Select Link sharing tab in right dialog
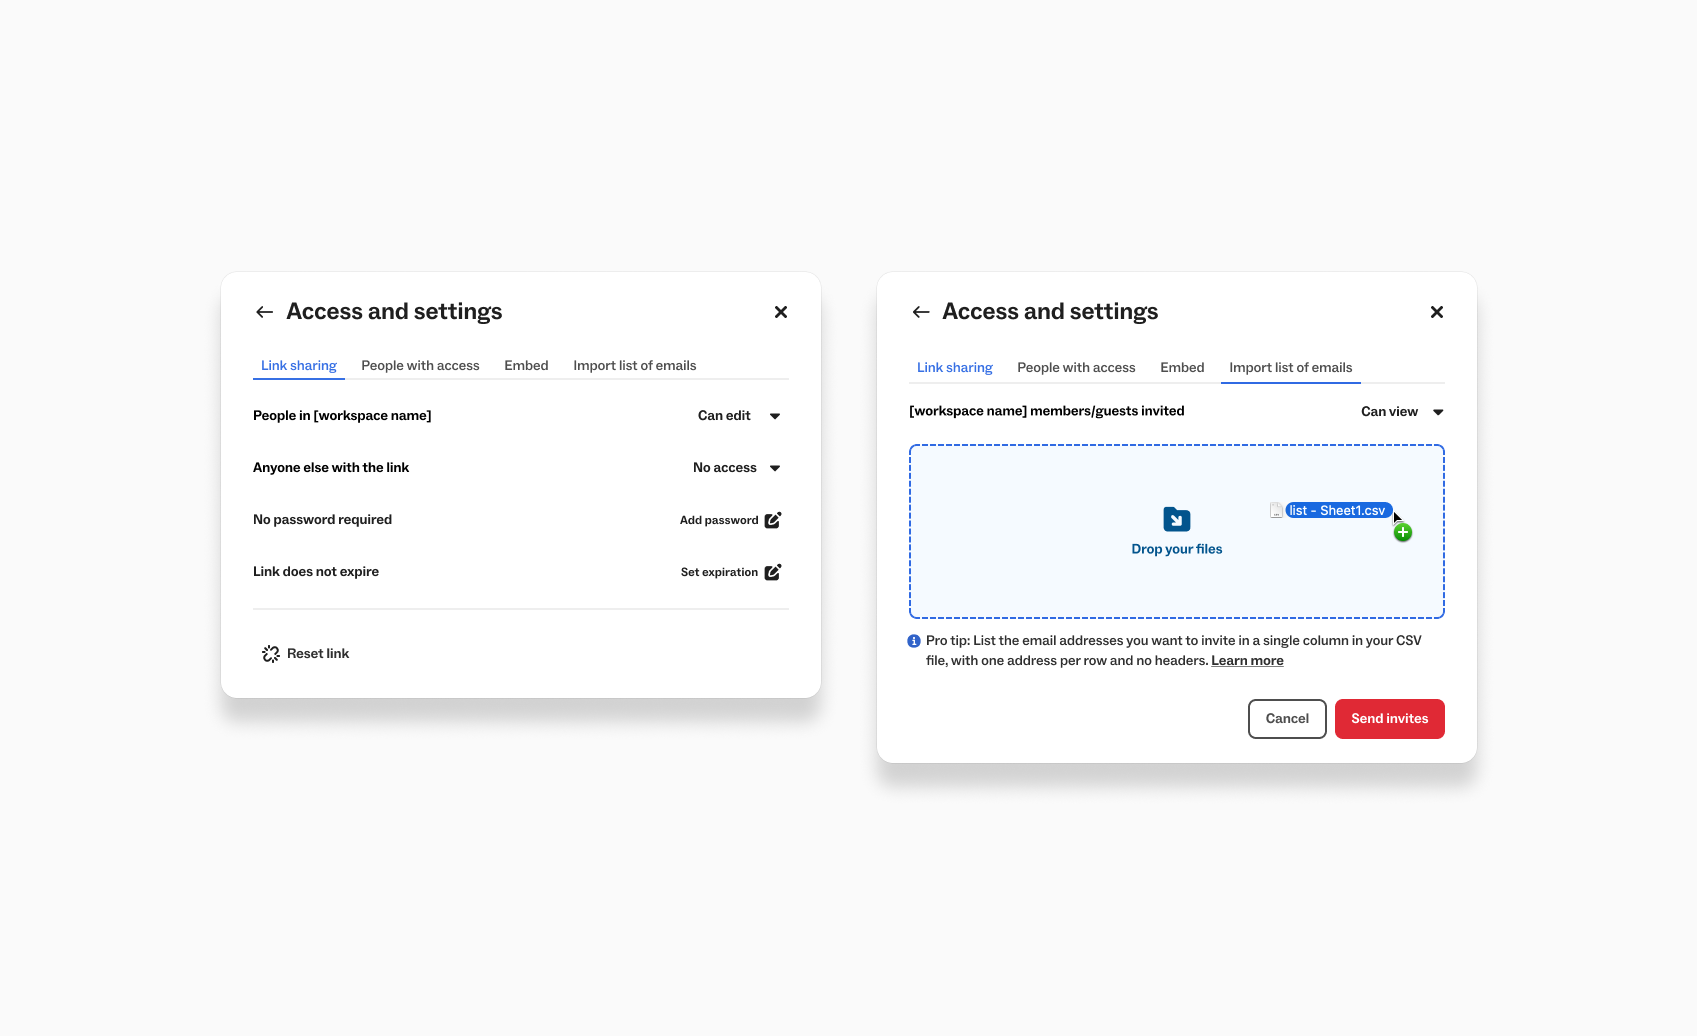The height and width of the screenshot is (1036, 1697). tap(955, 368)
